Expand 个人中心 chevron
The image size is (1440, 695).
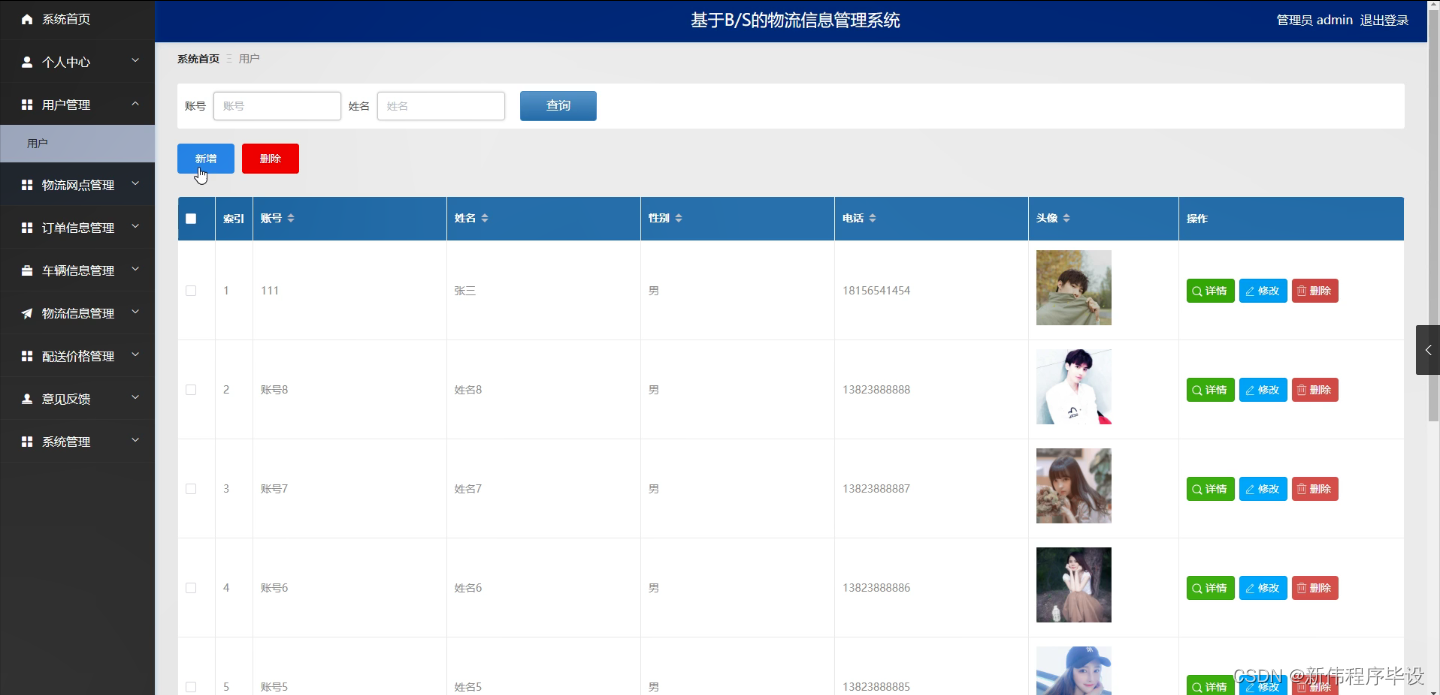[x=135, y=61]
